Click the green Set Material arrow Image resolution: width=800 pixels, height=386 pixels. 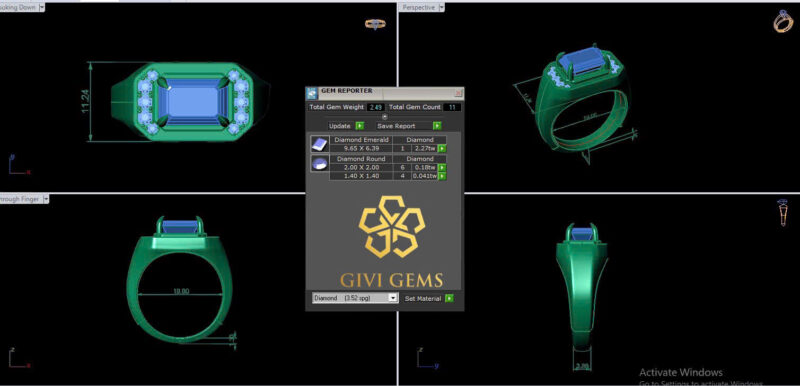449,298
